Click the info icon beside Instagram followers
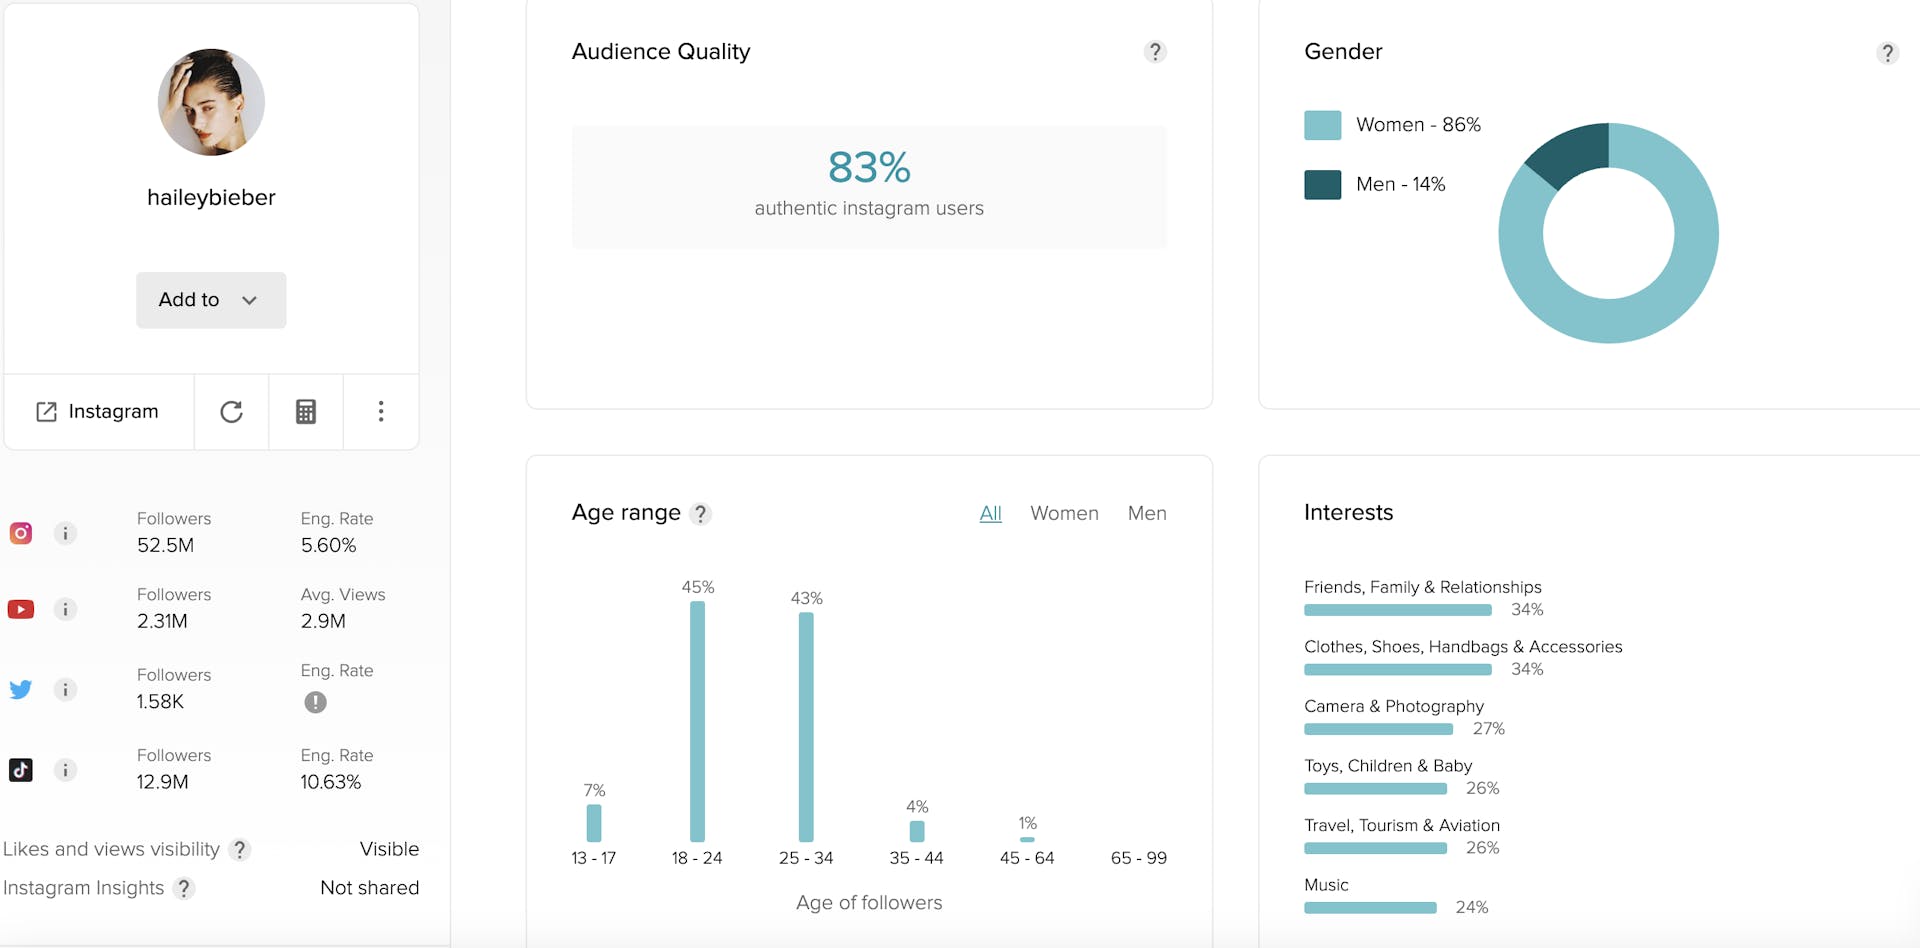1920x948 pixels. pyautogui.click(x=65, y=533)
